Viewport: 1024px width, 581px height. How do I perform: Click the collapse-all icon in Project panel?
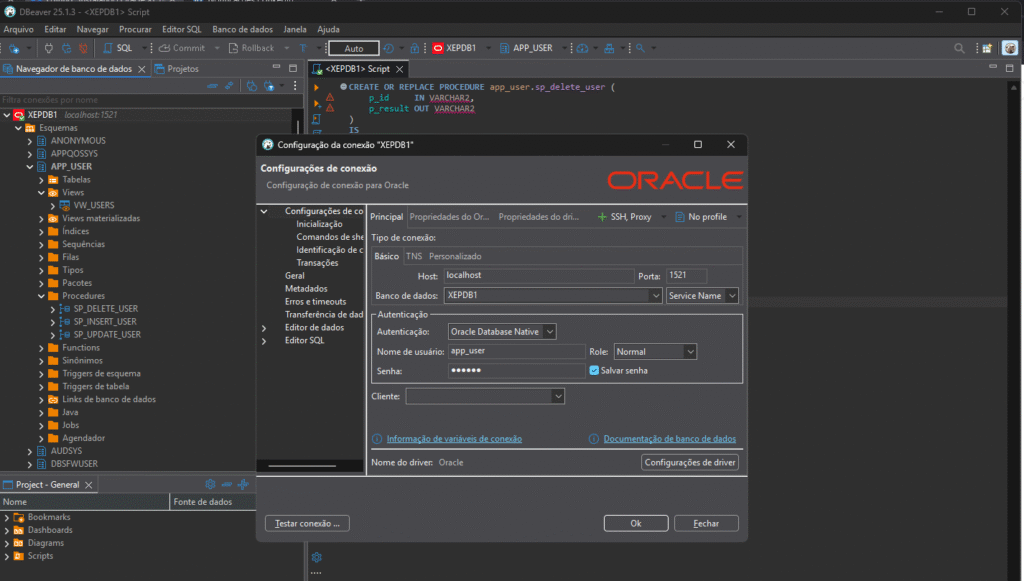pyautogui.click(x=226, y=484)
